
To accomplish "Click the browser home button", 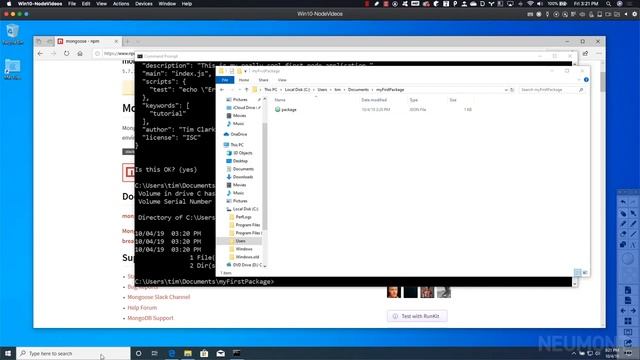I will click(80, 53).
